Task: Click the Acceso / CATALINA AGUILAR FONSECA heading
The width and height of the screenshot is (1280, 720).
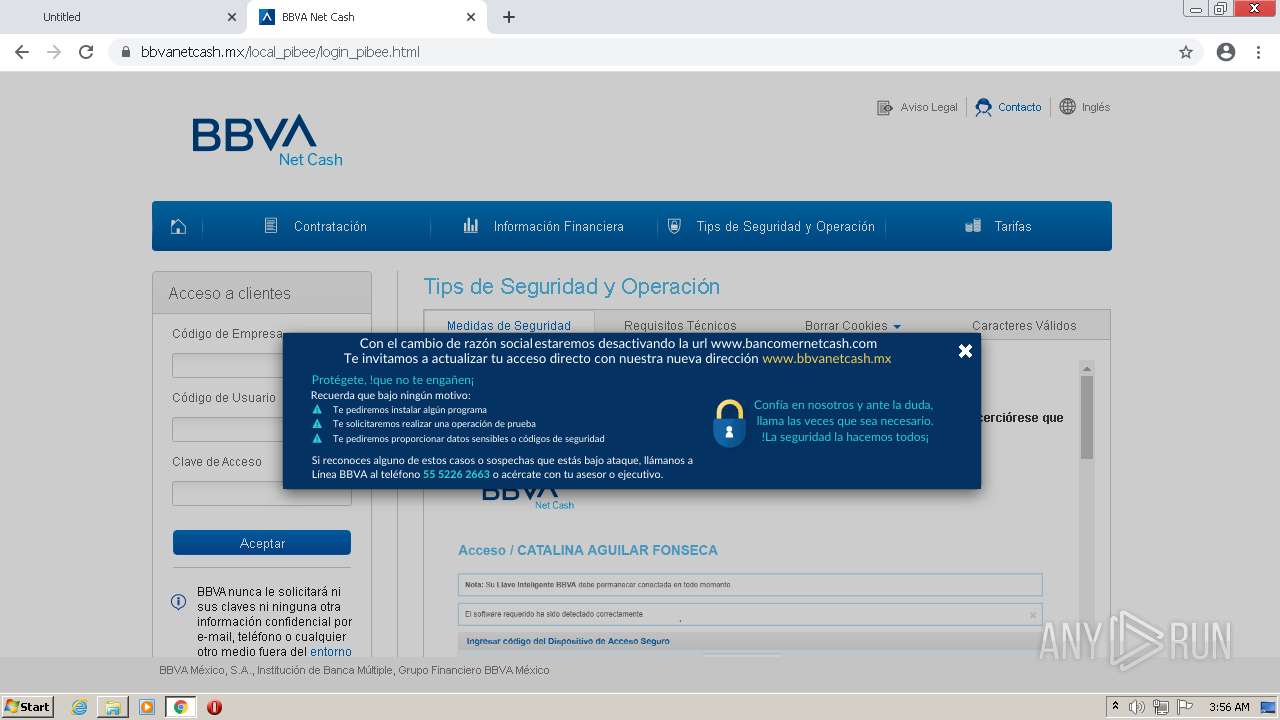Action: [x=588, y=550]
